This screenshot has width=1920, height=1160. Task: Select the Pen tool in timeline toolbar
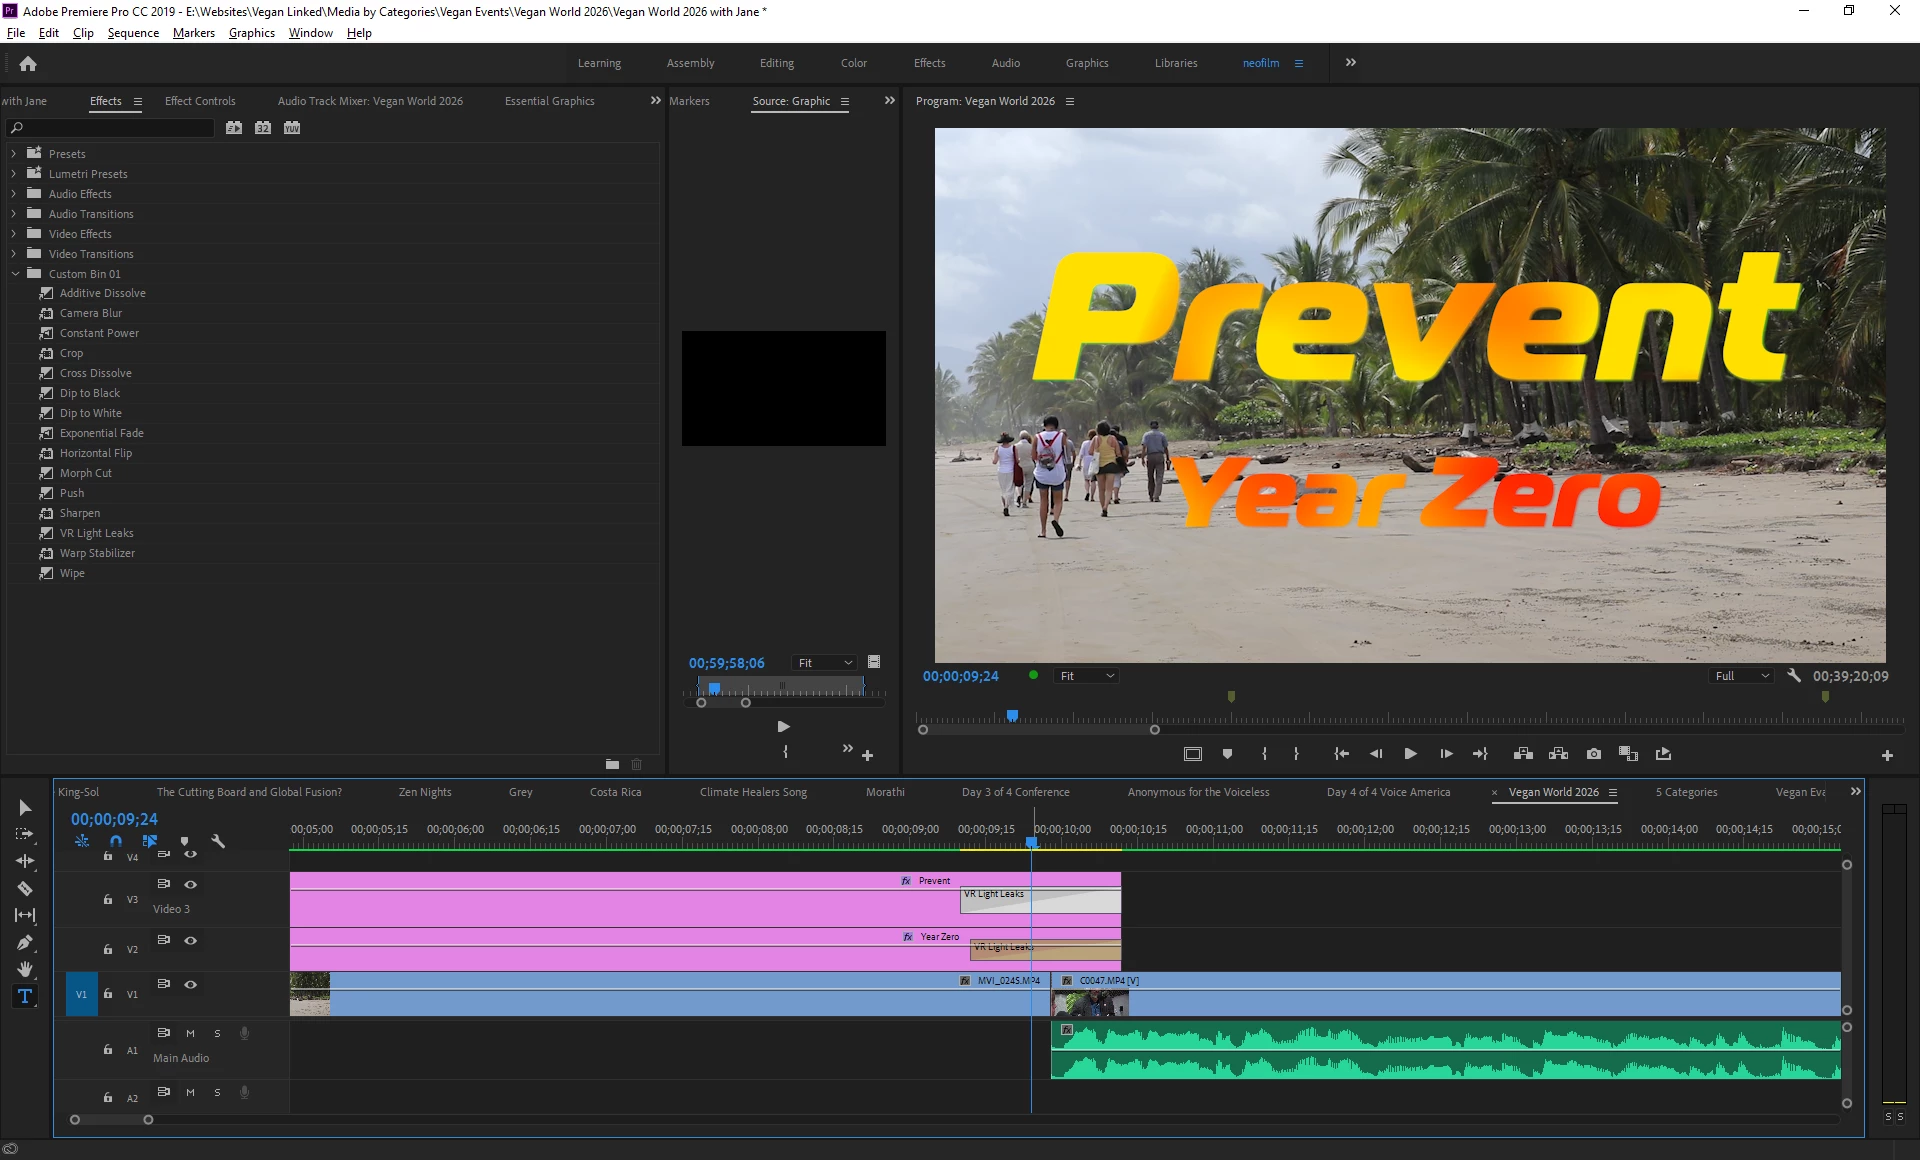[x=25, y=942]
